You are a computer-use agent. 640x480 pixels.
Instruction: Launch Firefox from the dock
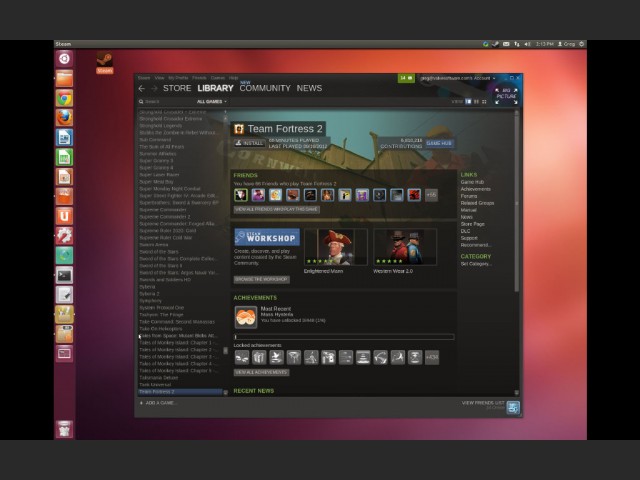pos(64,118)
